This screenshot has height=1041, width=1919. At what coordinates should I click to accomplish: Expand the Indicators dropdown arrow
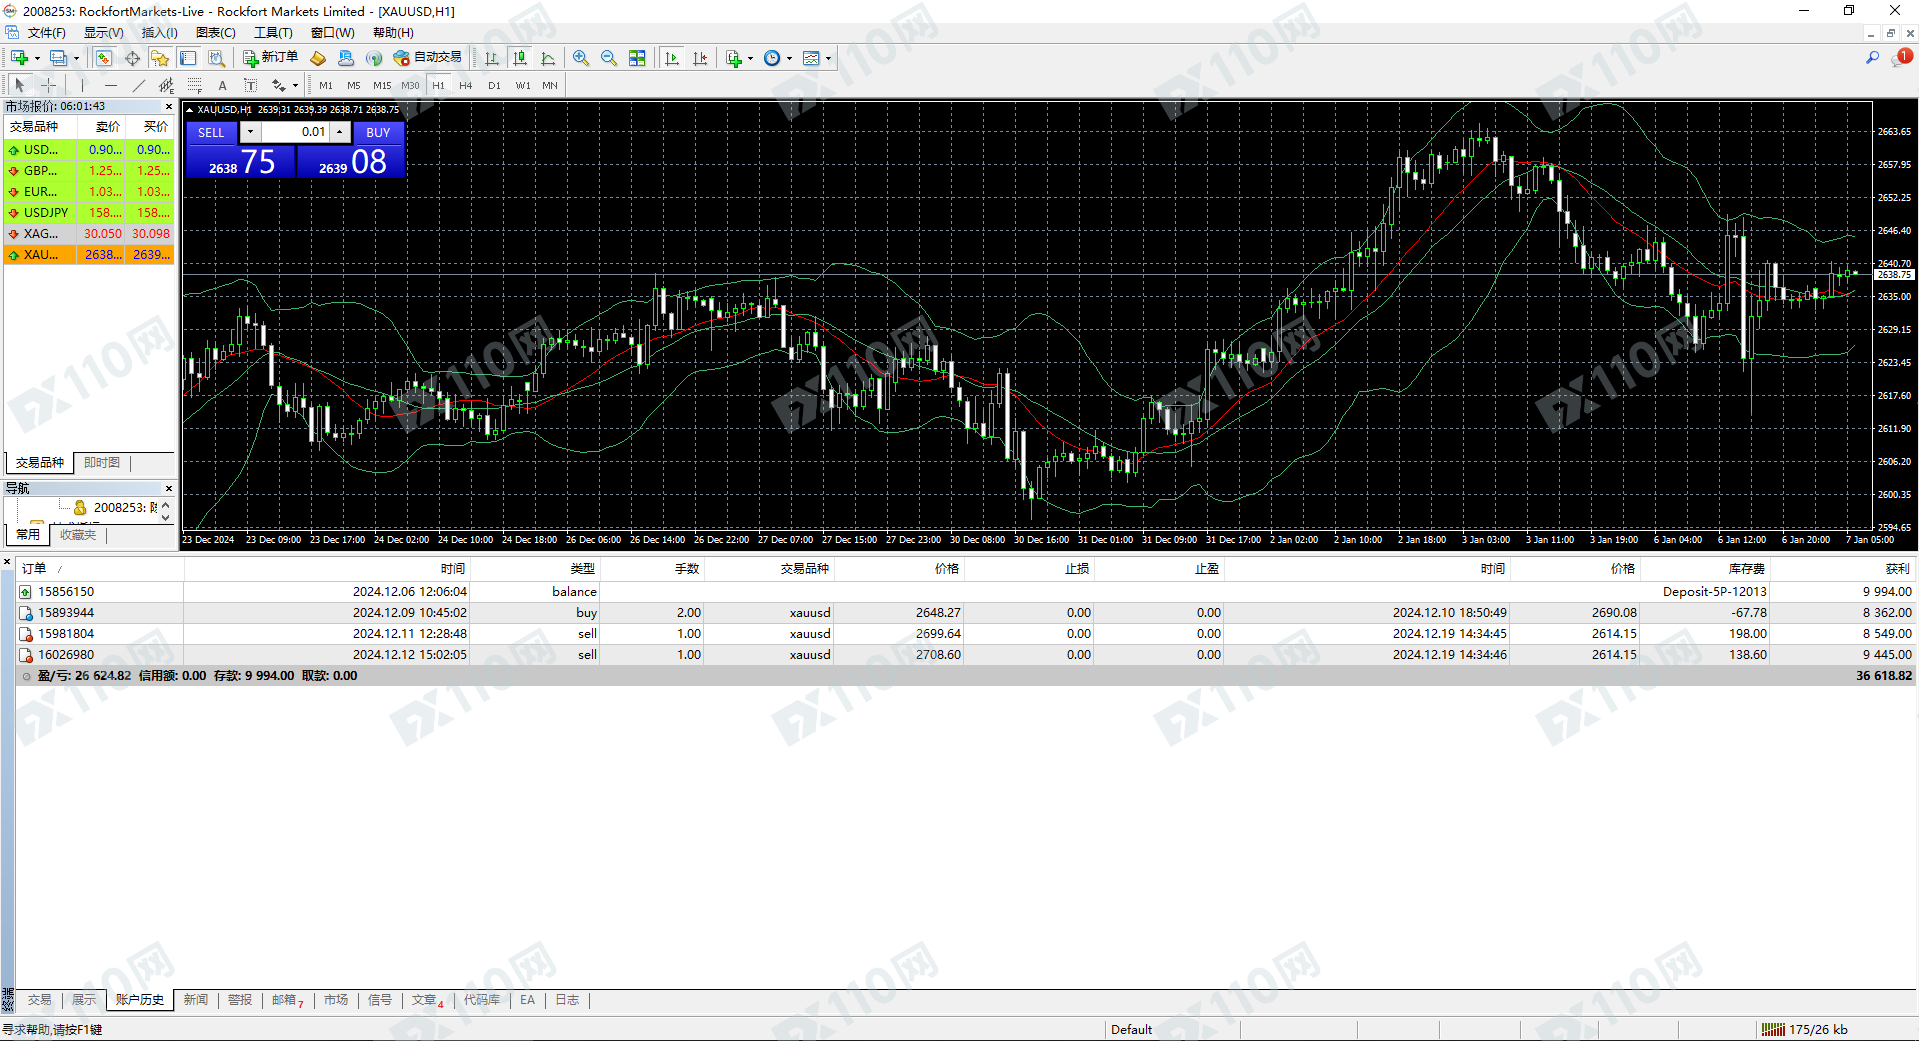tap(750, 58)
